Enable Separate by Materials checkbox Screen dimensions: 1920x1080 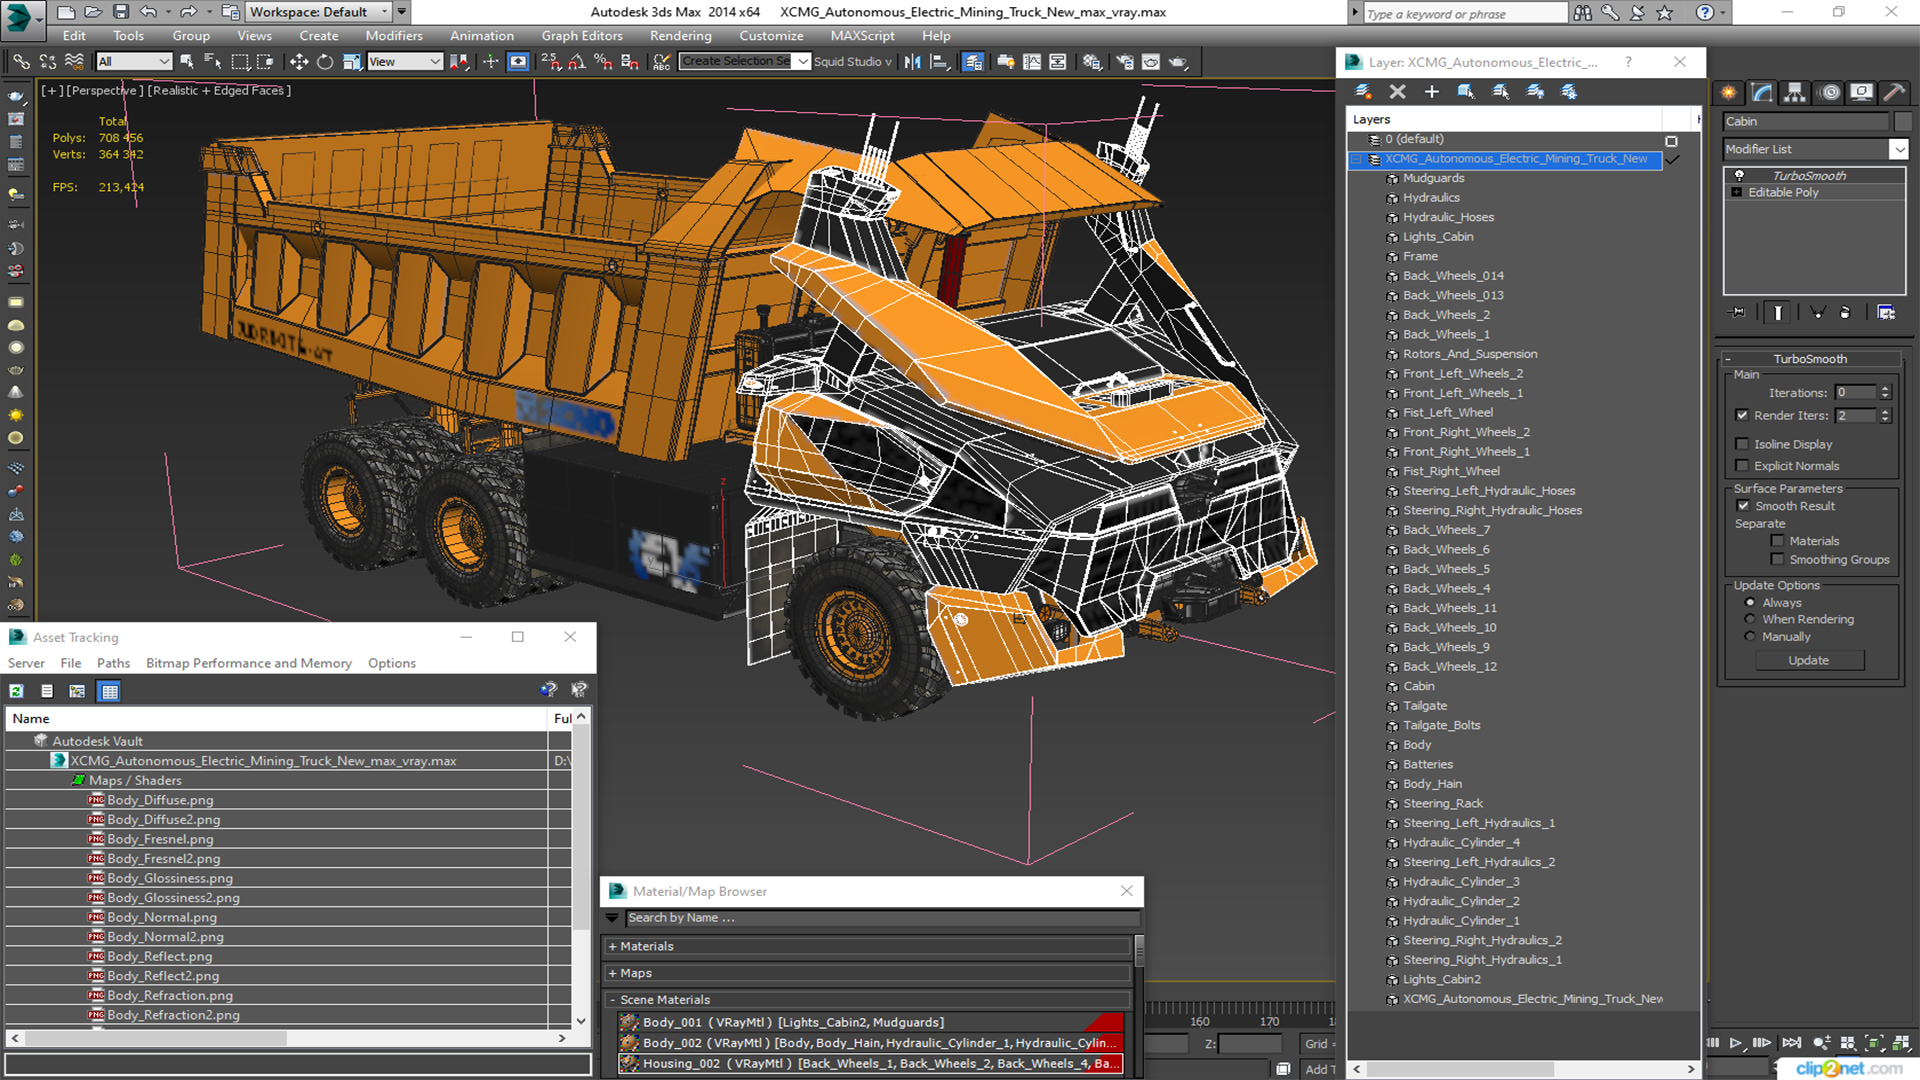(x=1777, y=541)
